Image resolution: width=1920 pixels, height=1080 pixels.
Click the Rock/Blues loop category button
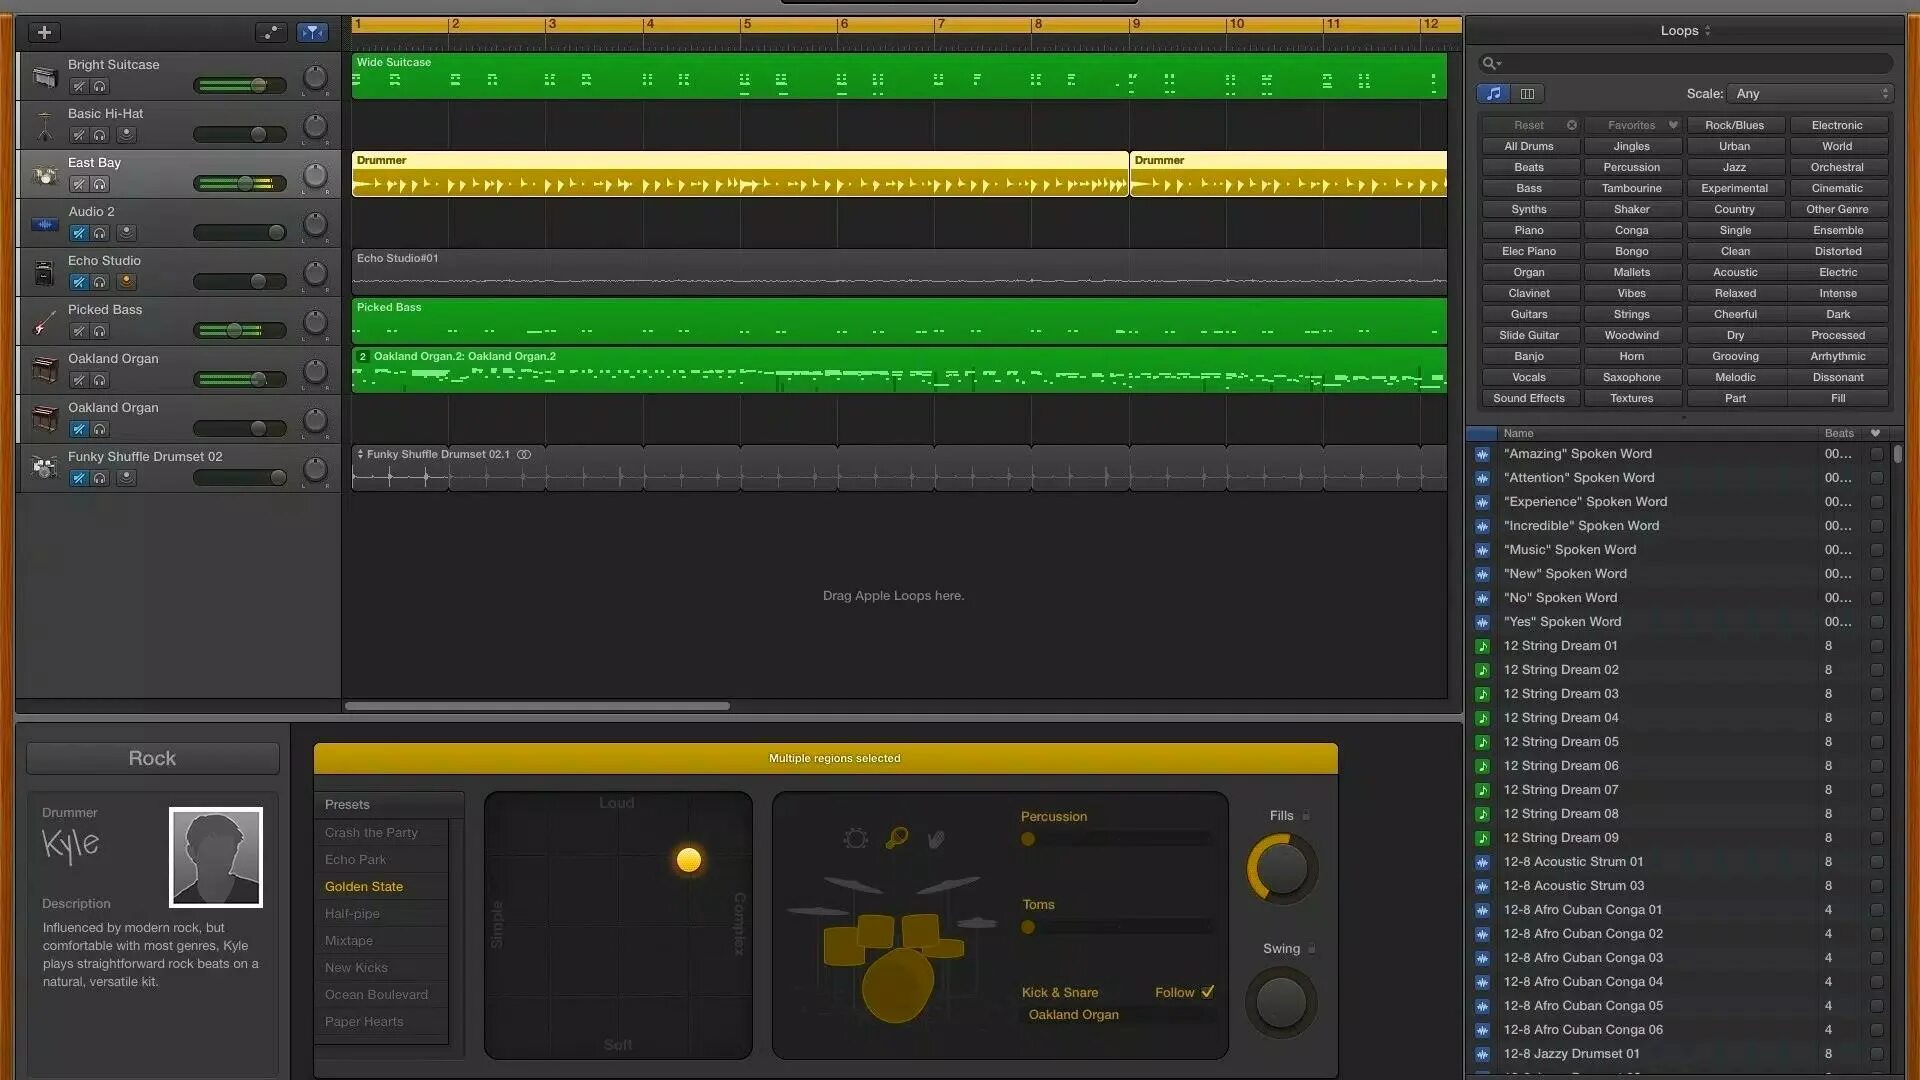(x=1734, y=126)
